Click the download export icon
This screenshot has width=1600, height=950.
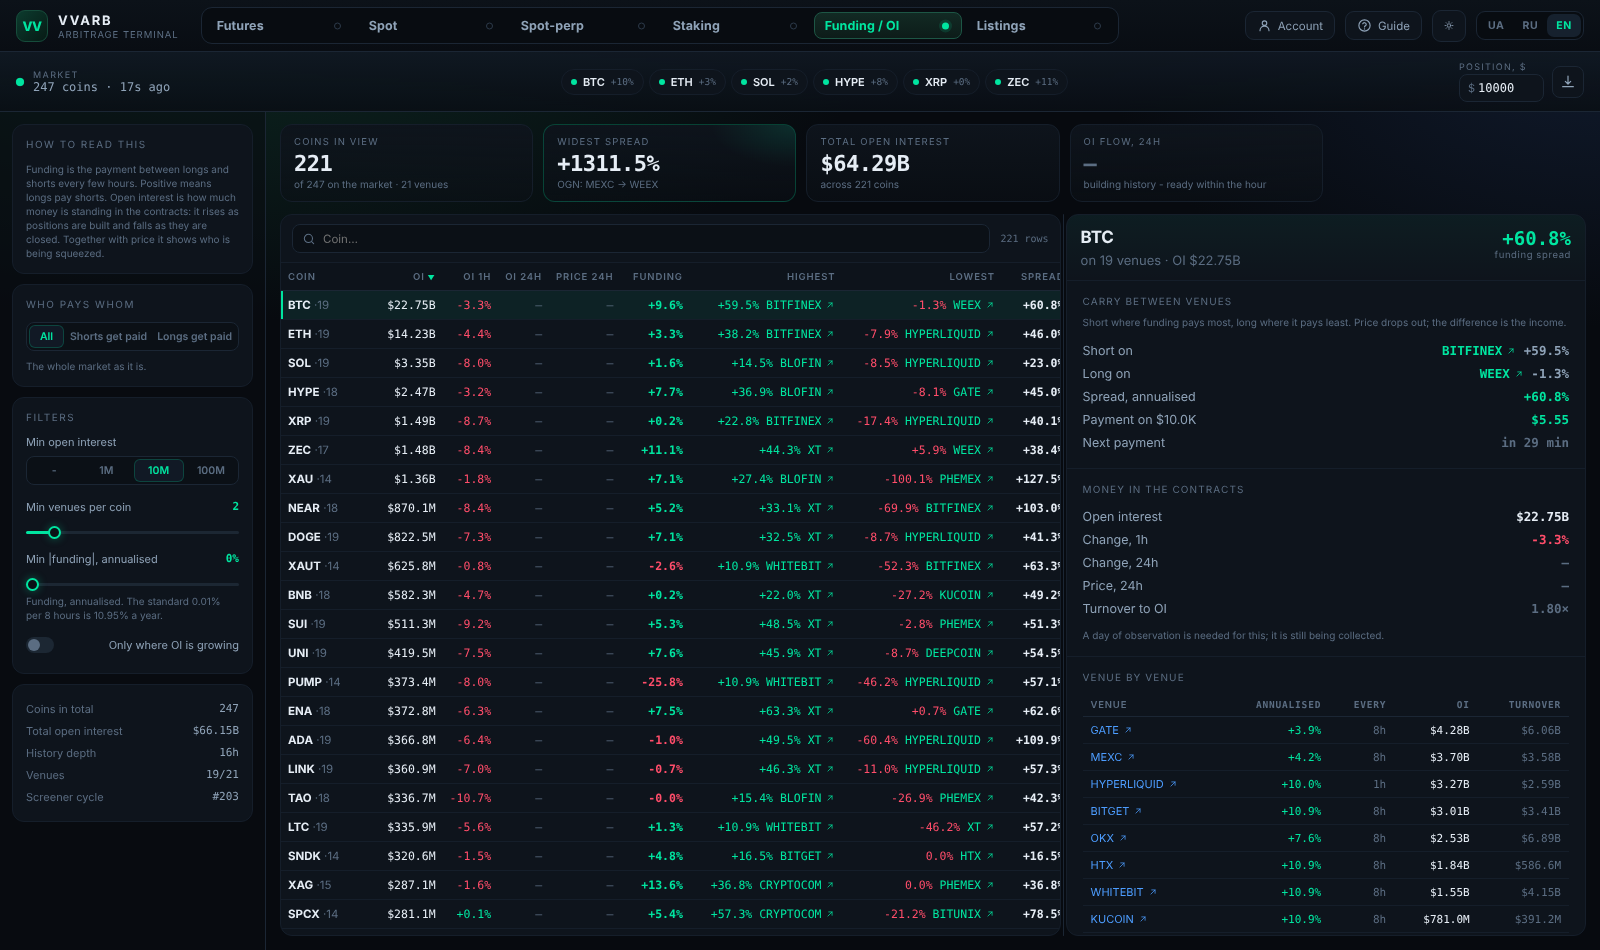coord(1568,82)
